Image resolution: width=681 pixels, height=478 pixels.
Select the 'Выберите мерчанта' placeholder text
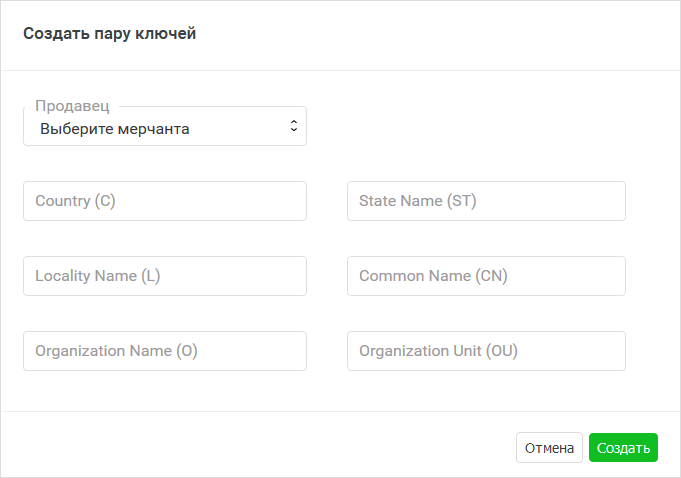[x=115, y=129]
